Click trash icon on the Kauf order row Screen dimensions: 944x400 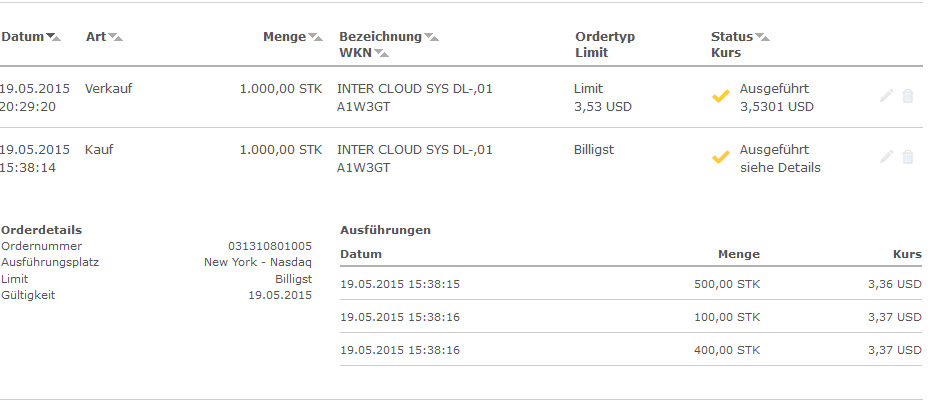(907, 157)
